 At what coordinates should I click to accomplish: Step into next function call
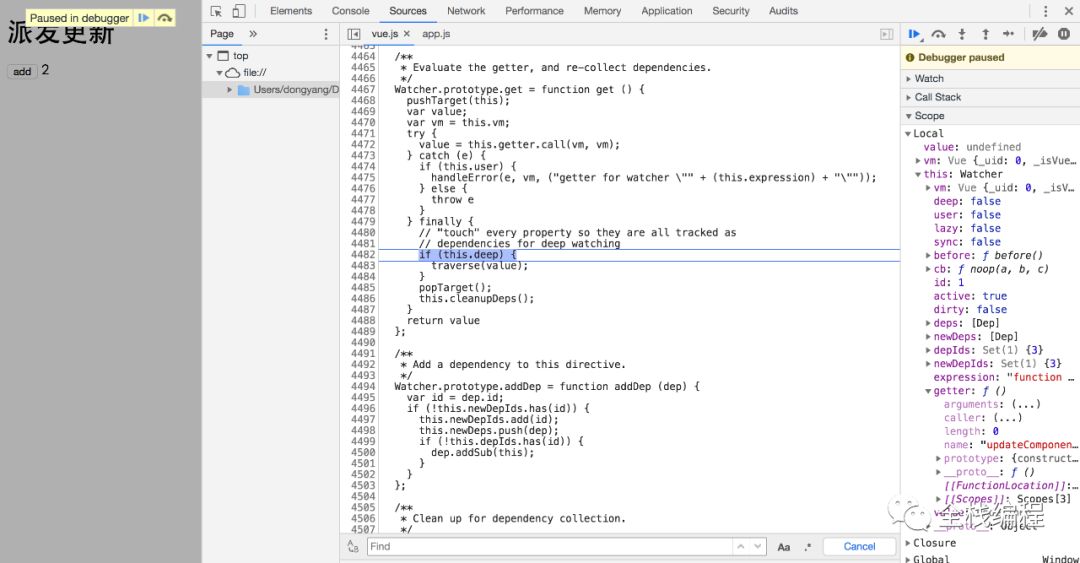(962, 34)
